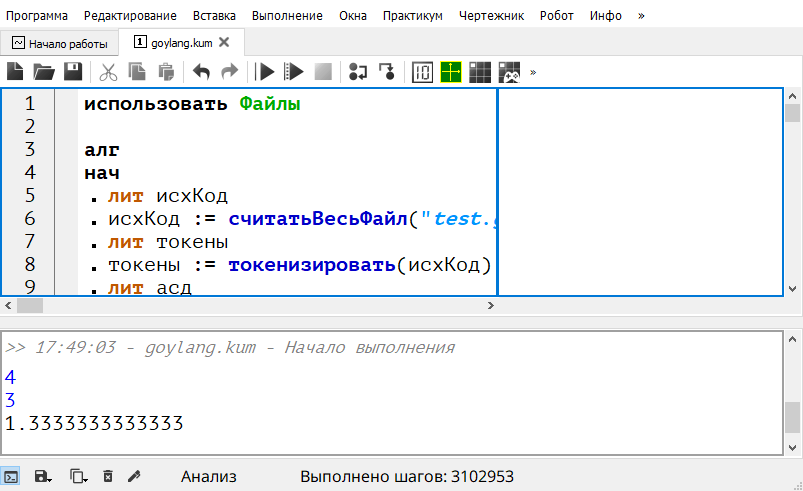Image resolution: width=803 pixels, height=491 pixels.
Task: Open a file with the folder icon
Action: click(x=43, y=72)
